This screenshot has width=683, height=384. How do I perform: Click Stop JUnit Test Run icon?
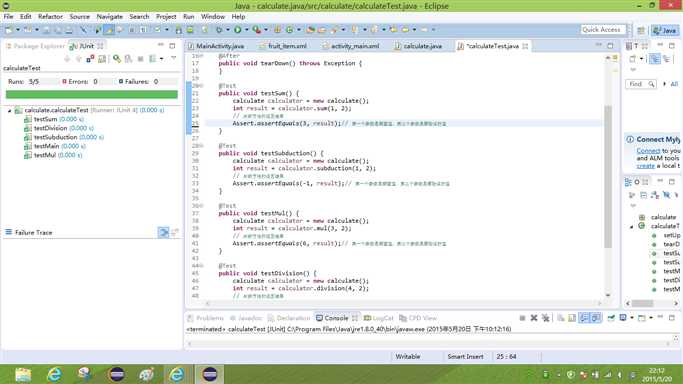140,58
